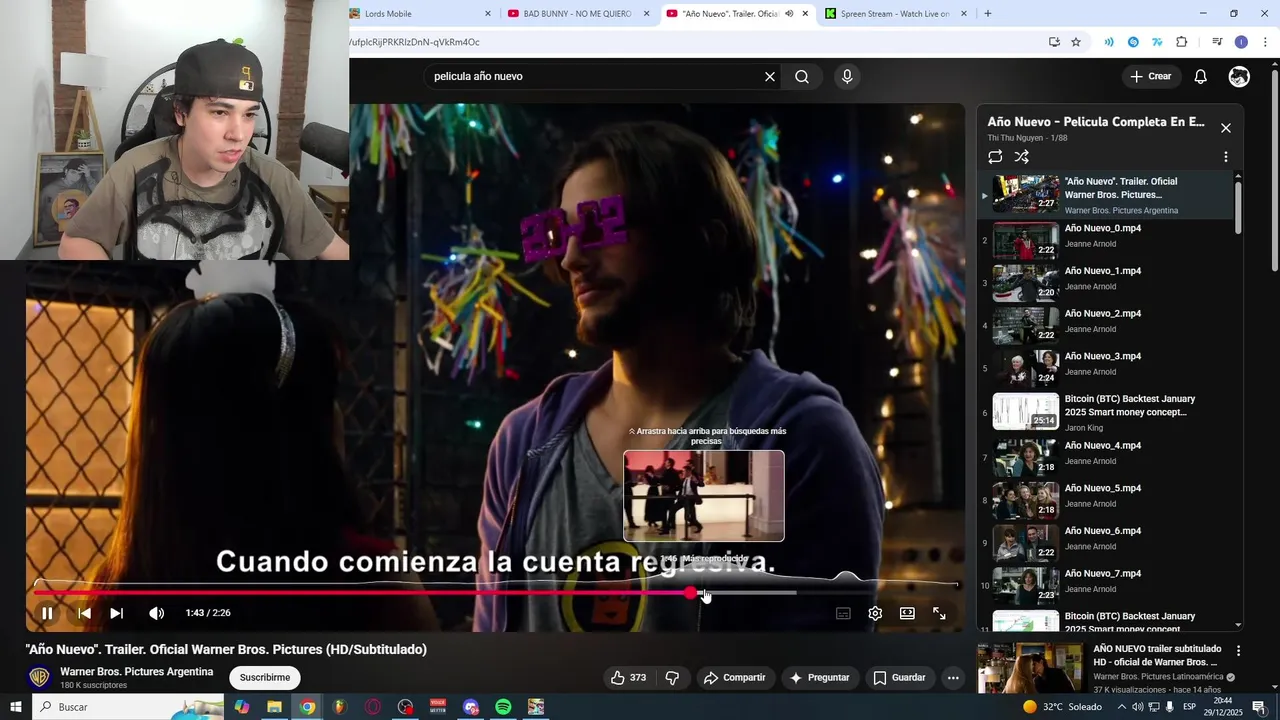Open more actions menu beside Guardar

point(953,678)
